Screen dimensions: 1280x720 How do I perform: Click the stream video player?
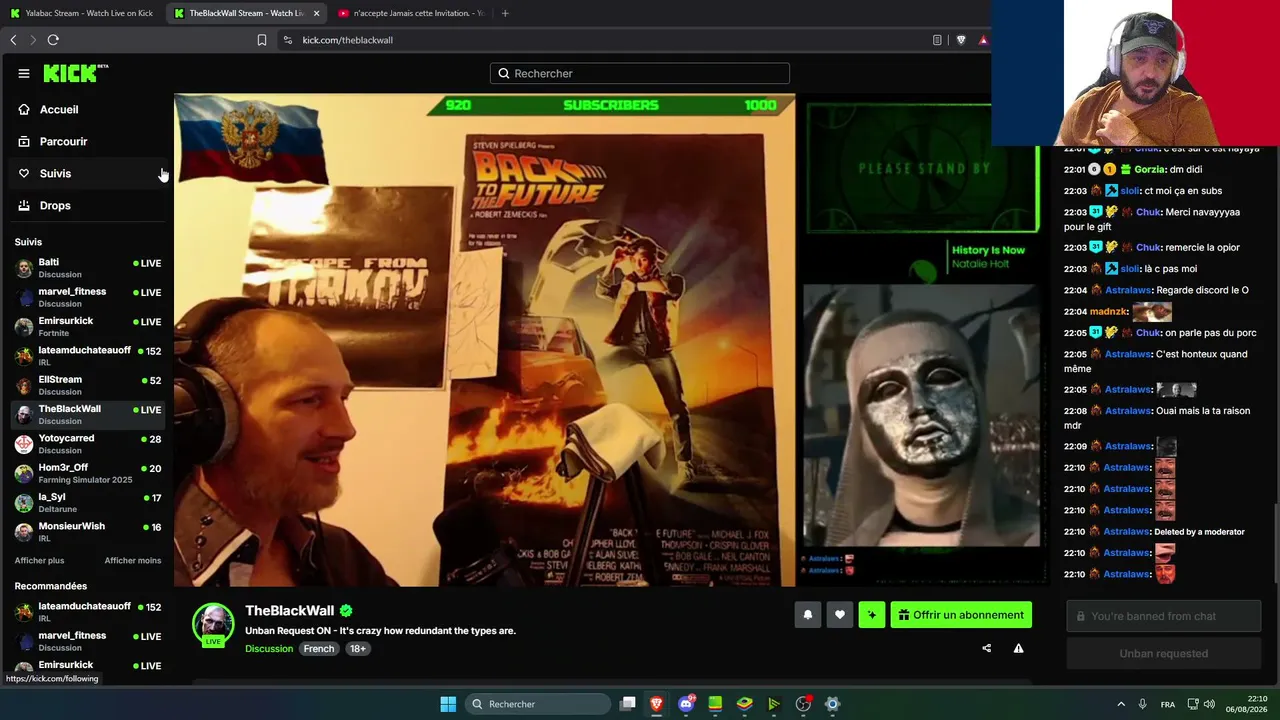tap(610, 340)
